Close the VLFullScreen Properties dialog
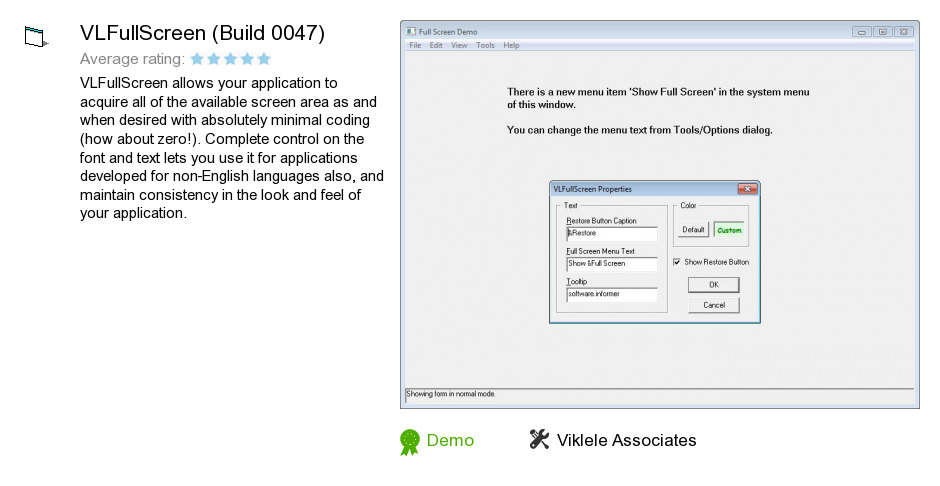The image size is (940, 486). pos(747,189)
